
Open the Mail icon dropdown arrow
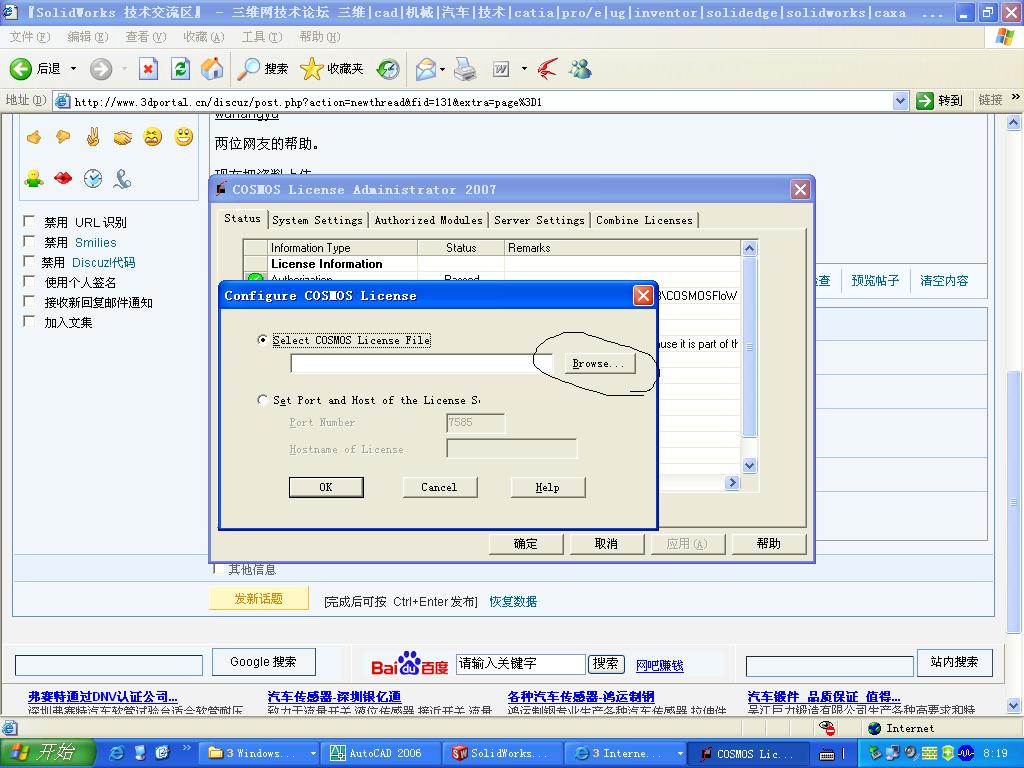tap(443, 69)
